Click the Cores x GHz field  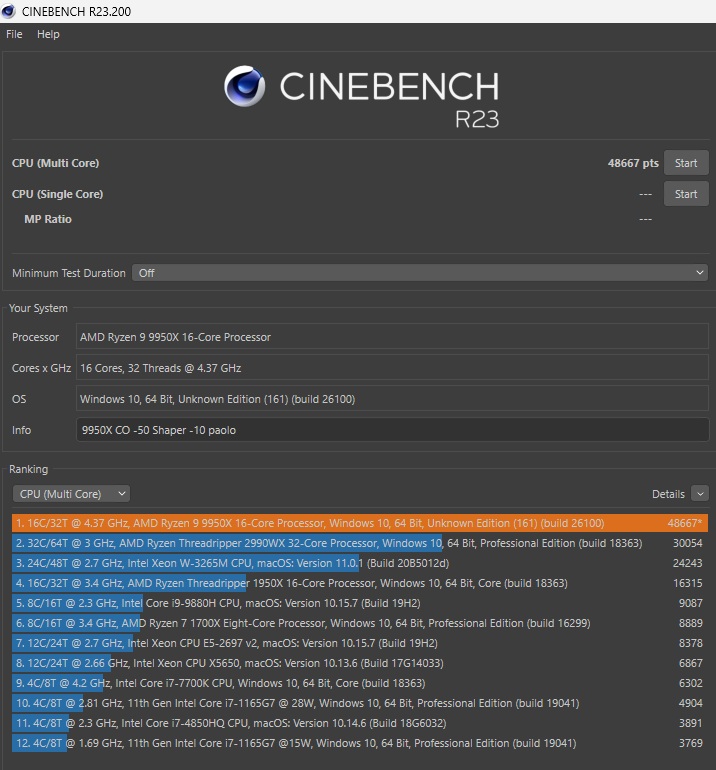coord(392,368)
